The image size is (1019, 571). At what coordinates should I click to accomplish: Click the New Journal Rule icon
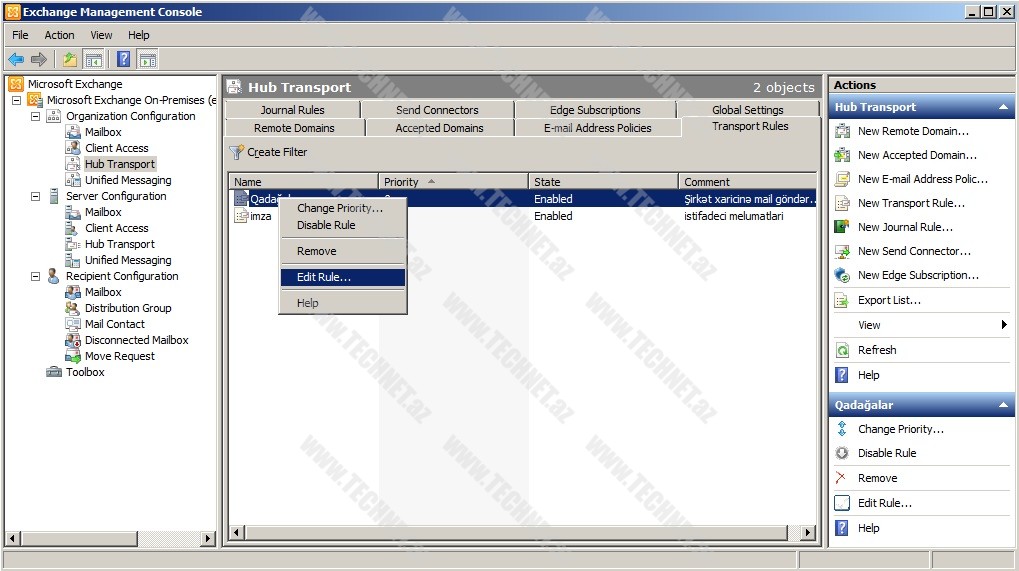[842, 227]
